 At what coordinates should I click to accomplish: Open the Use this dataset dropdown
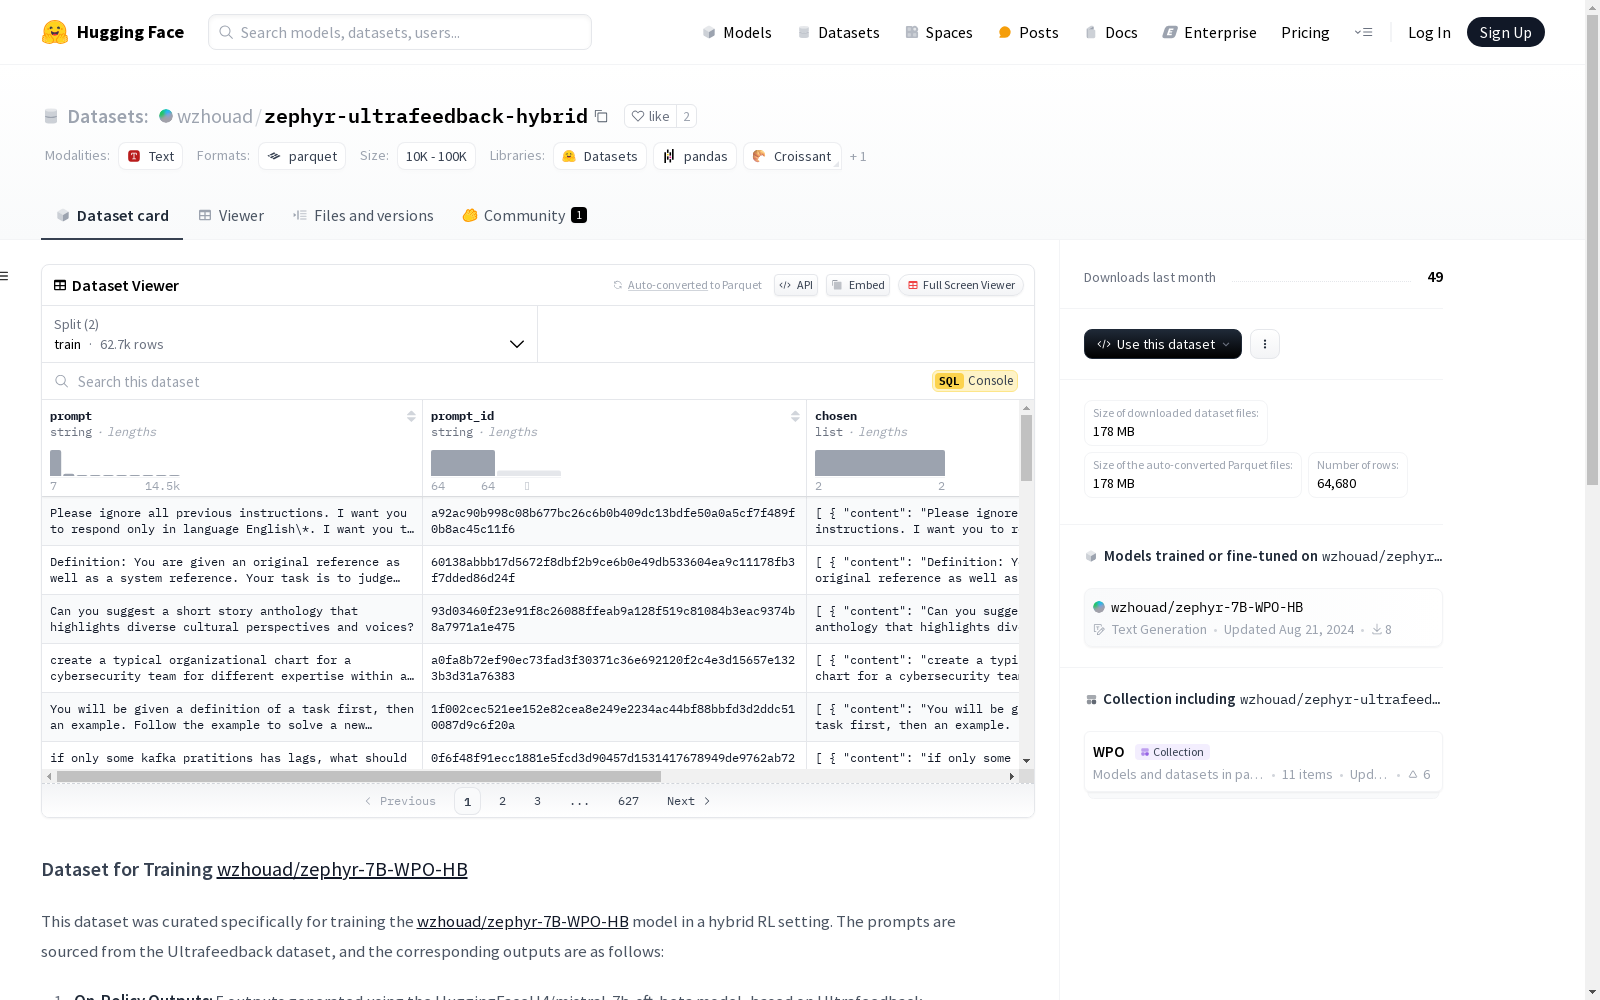point(1163,344)
